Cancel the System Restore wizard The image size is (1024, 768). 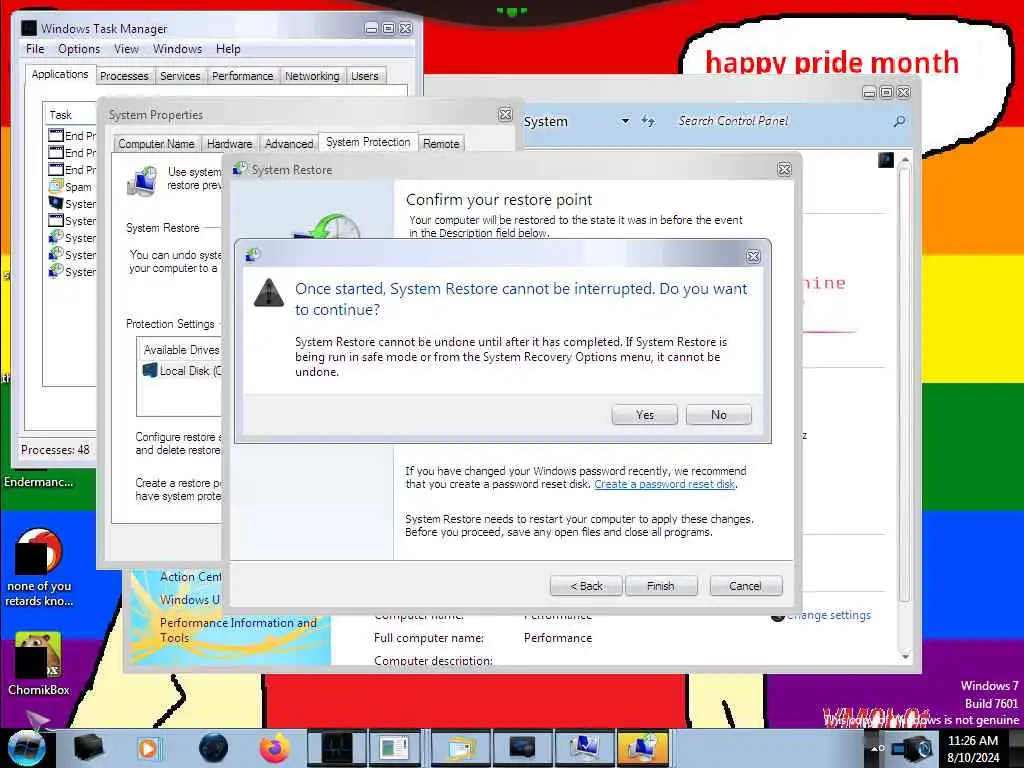[x=746, y=586]
